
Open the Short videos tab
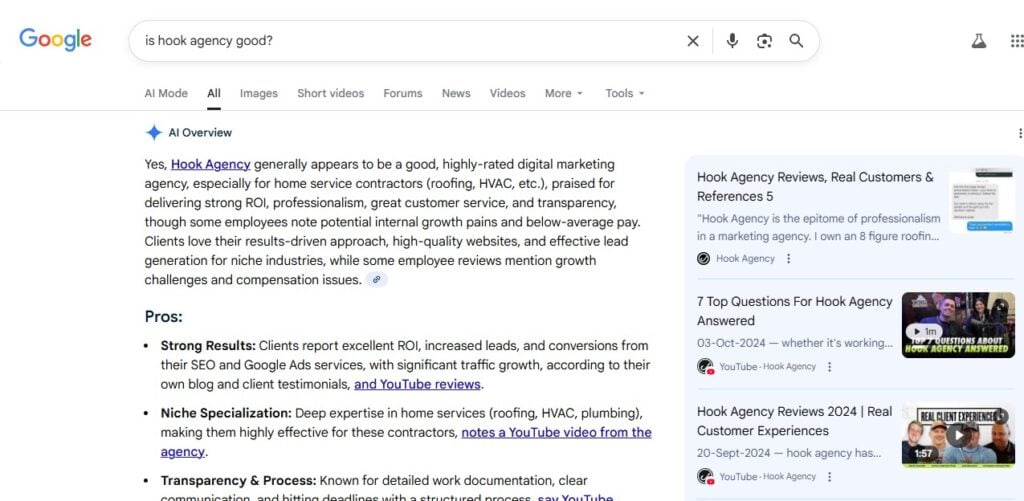pos(330,93)
